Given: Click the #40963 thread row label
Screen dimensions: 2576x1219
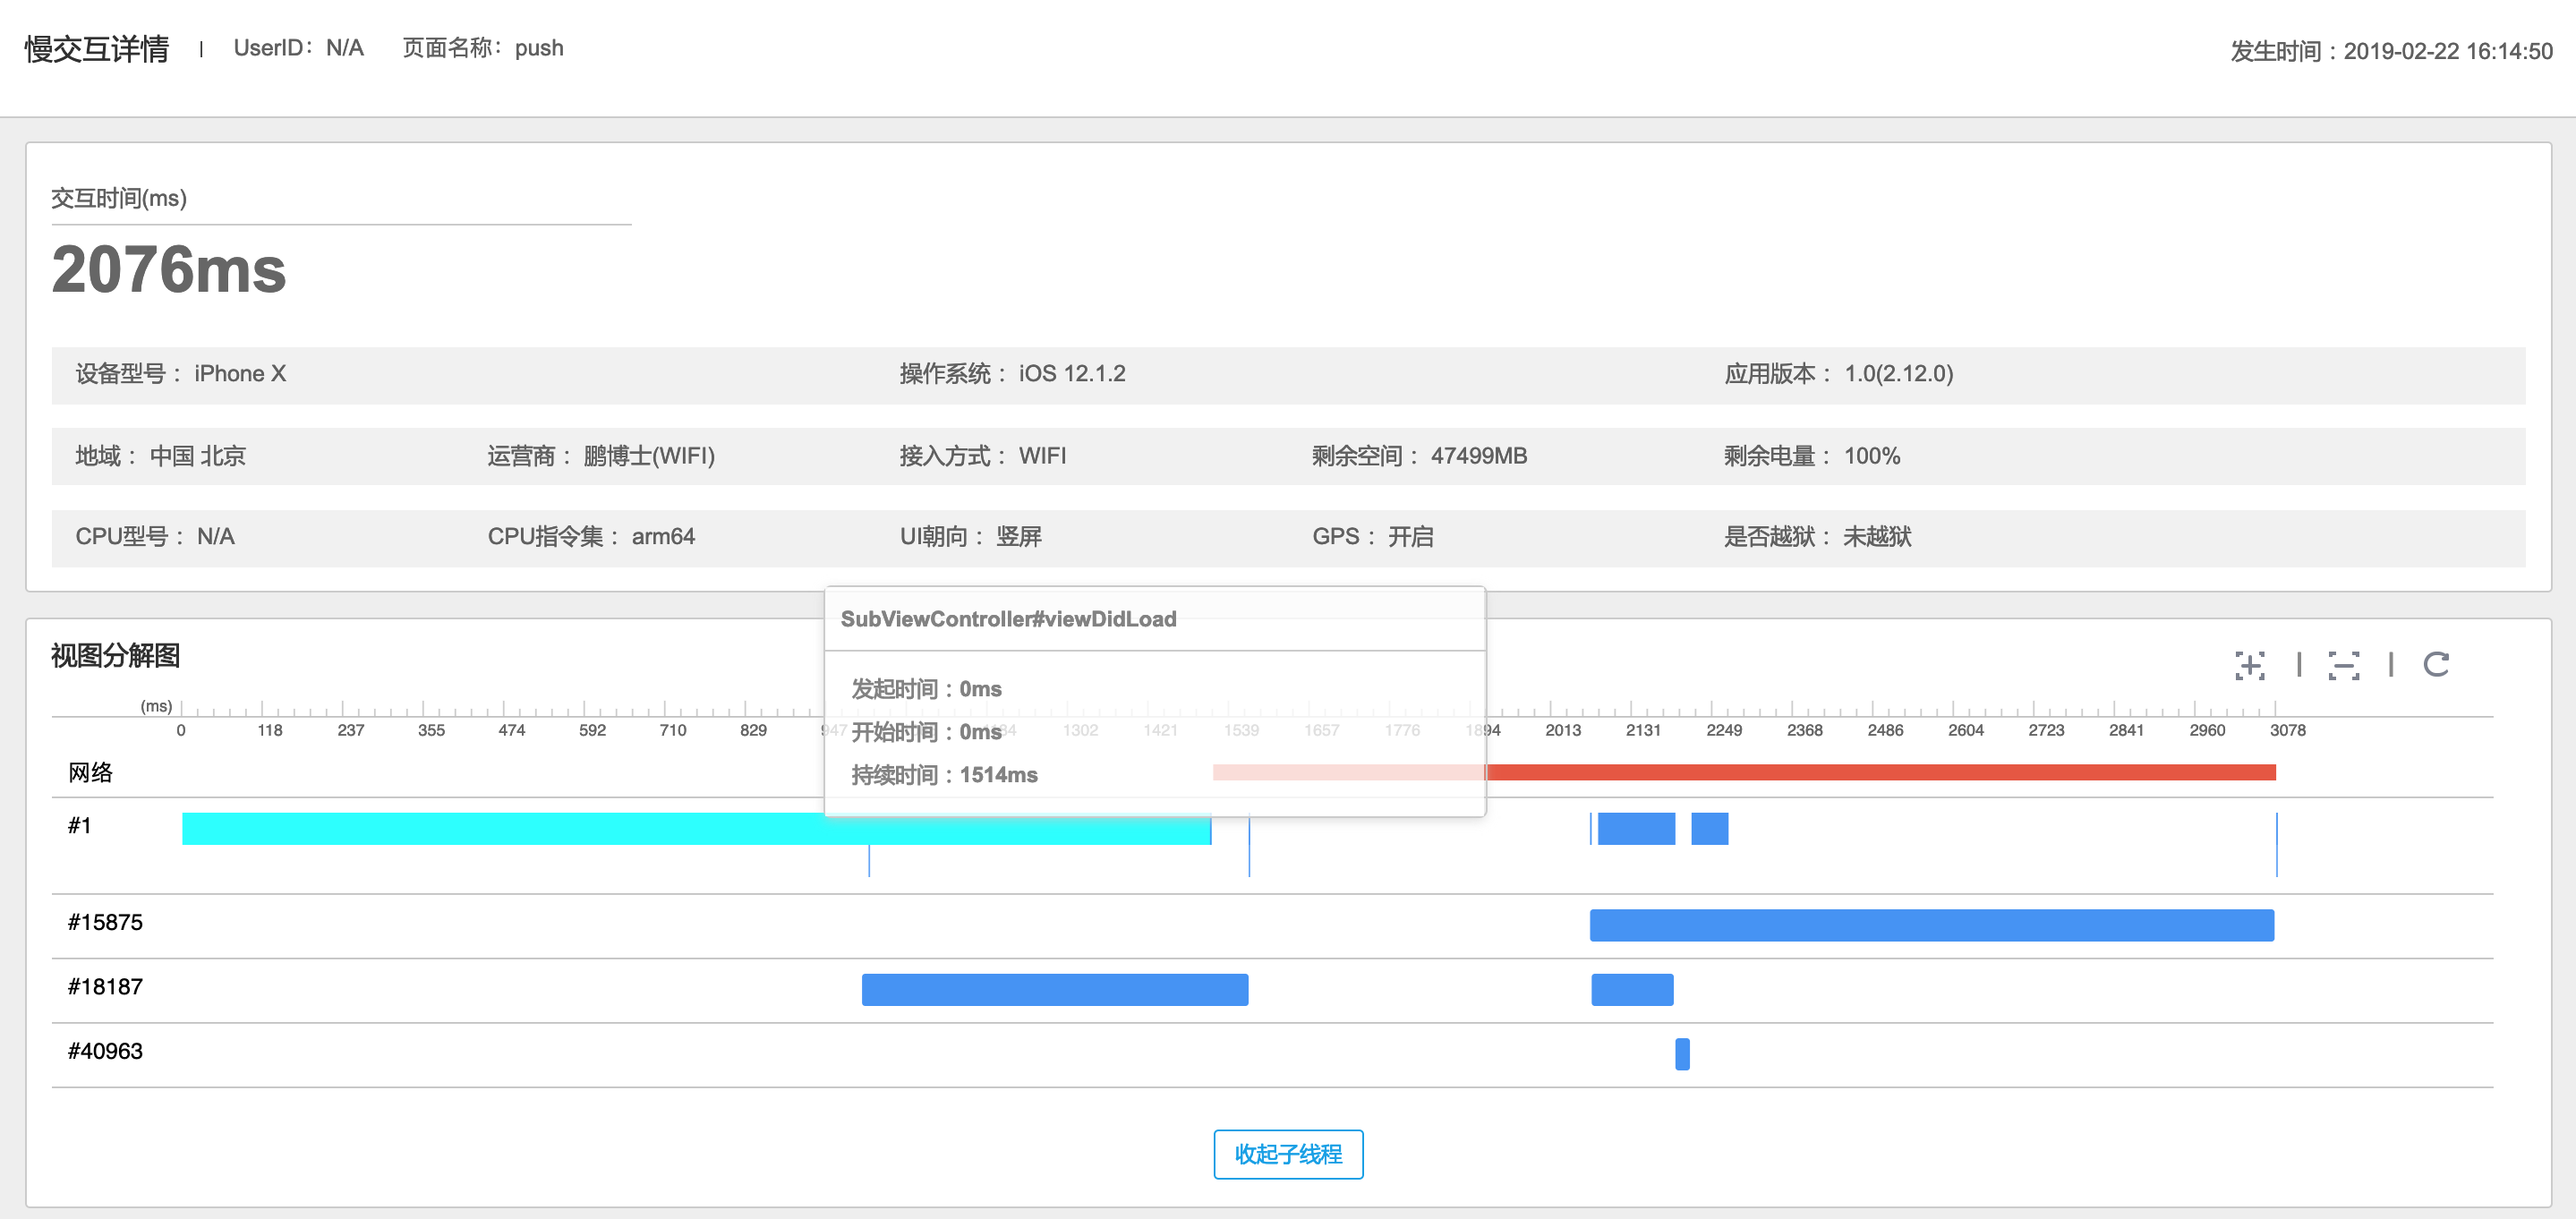Looking at the screenshot, I should point(105,1051).
